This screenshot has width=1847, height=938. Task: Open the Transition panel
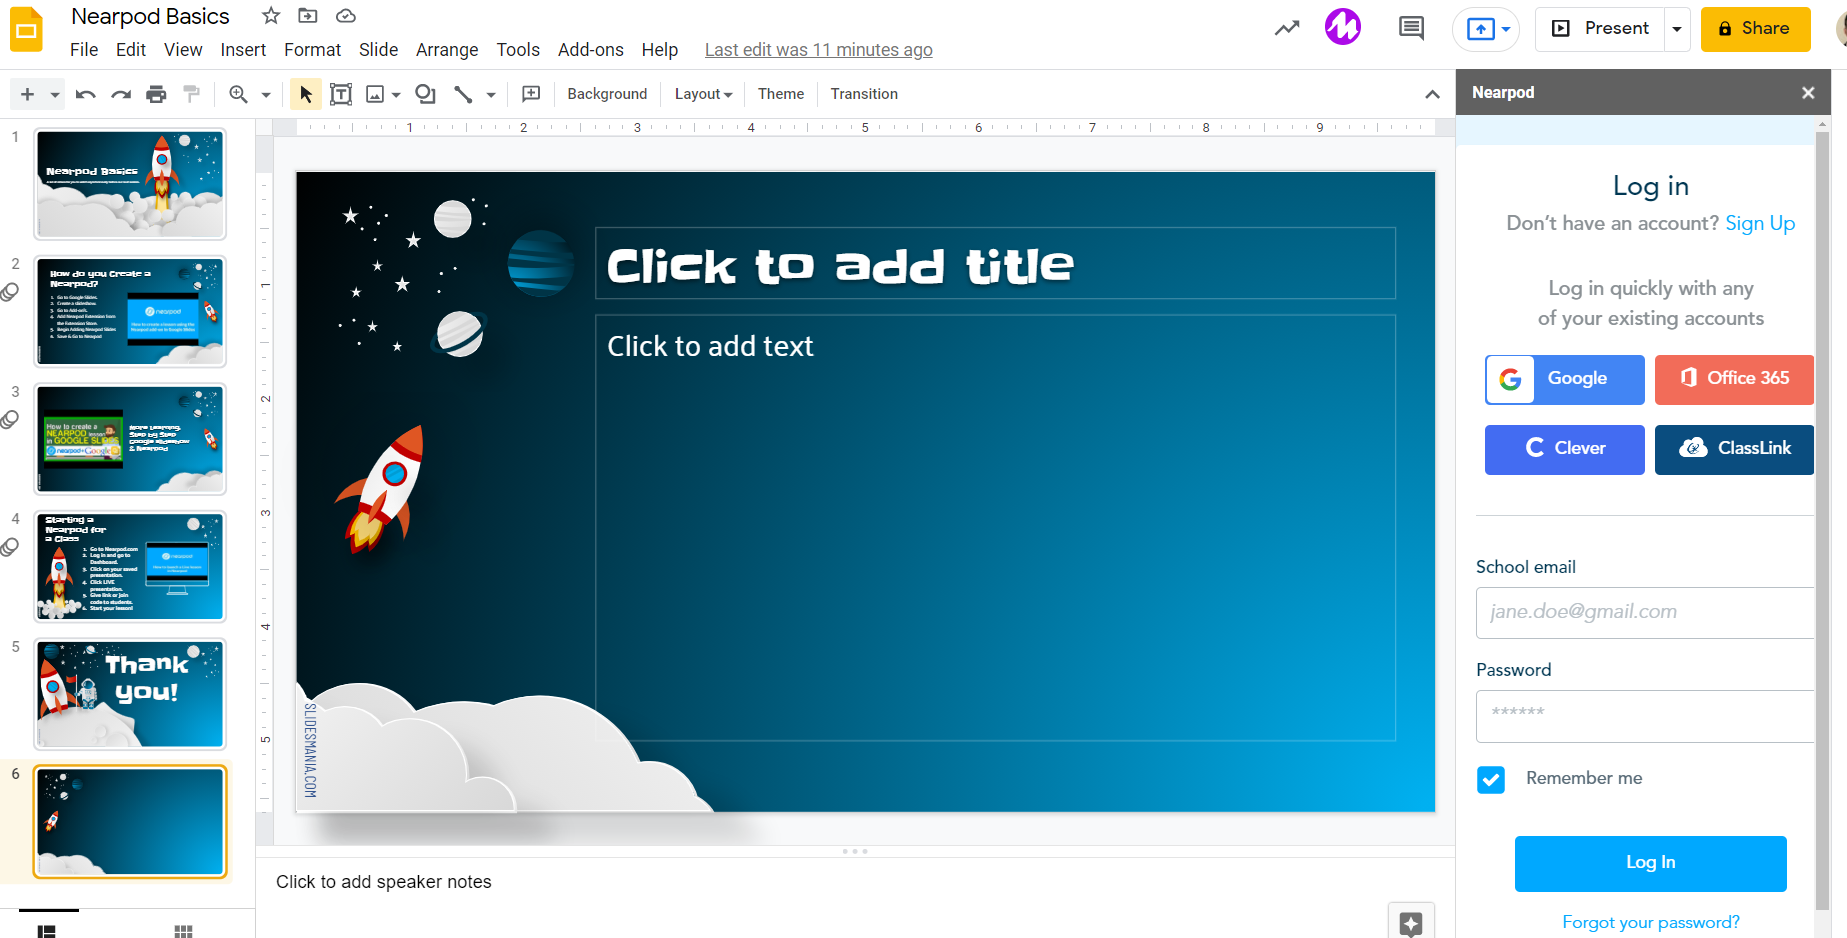click(x=864, y=94)
